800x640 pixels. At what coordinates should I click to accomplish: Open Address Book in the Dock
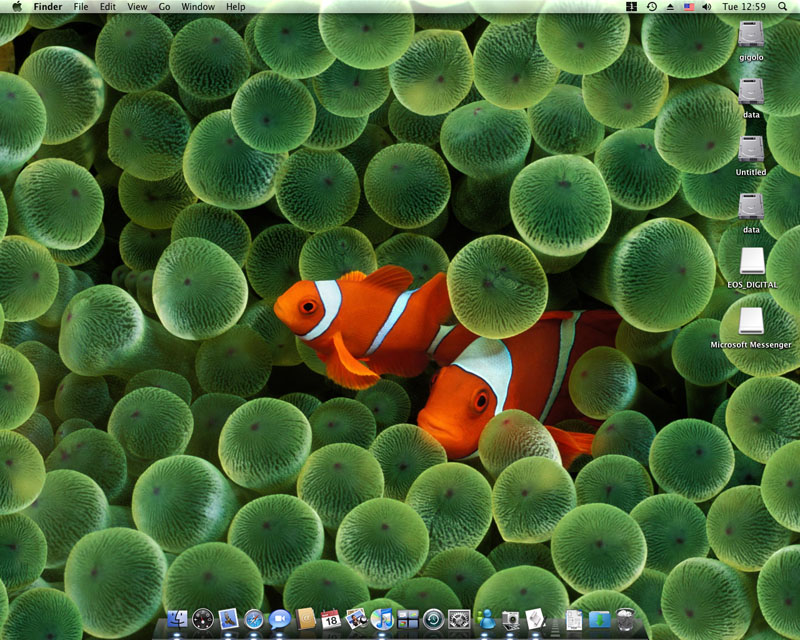[306, 619]
